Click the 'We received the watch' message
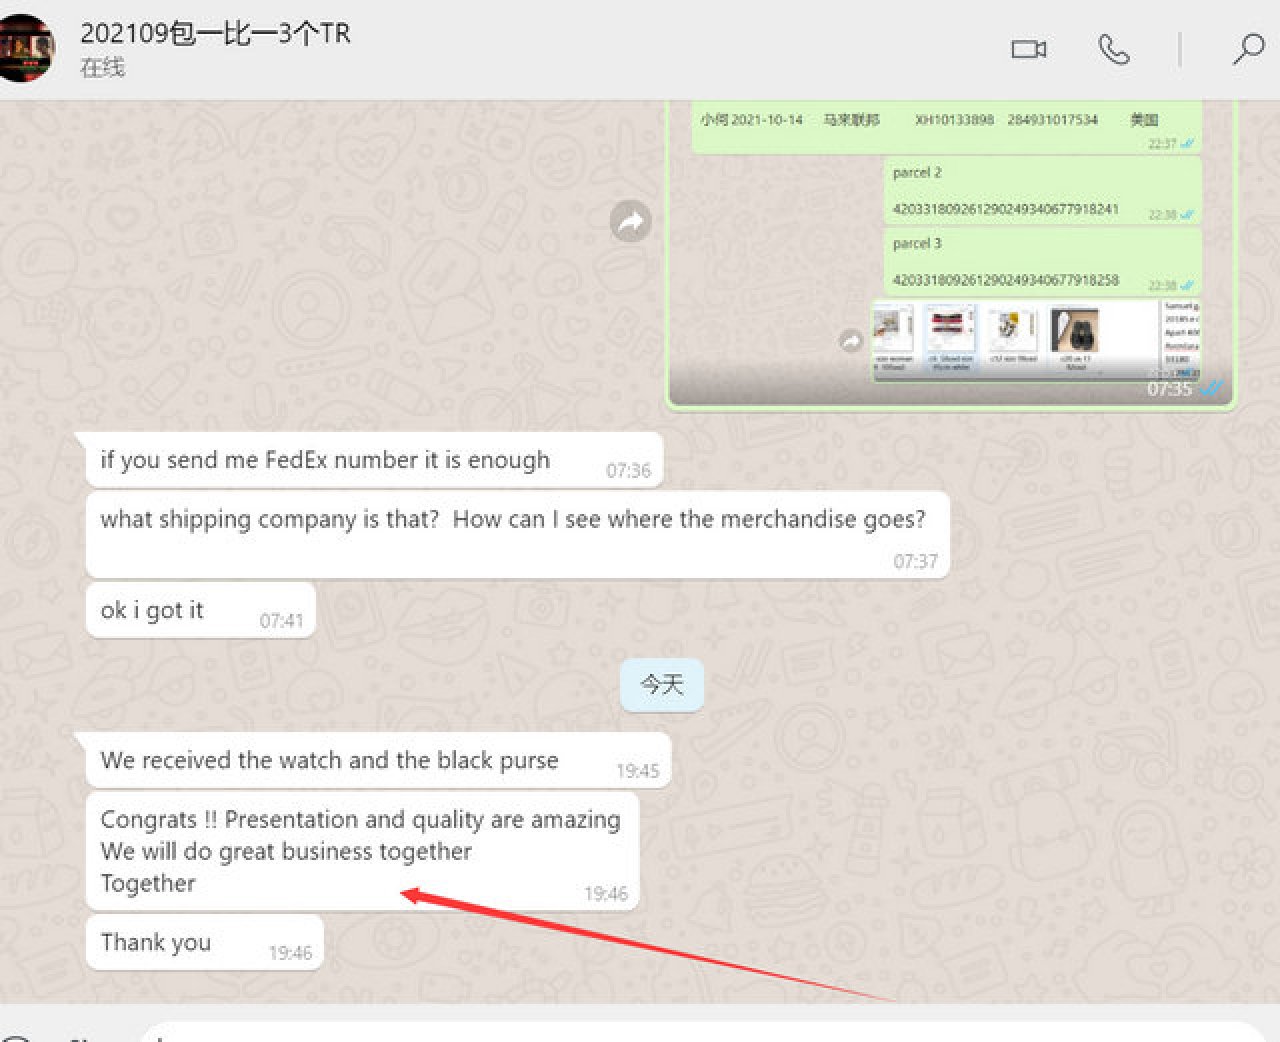Viewport: 1280px width, 1042px height. click(x=329, y=760)
